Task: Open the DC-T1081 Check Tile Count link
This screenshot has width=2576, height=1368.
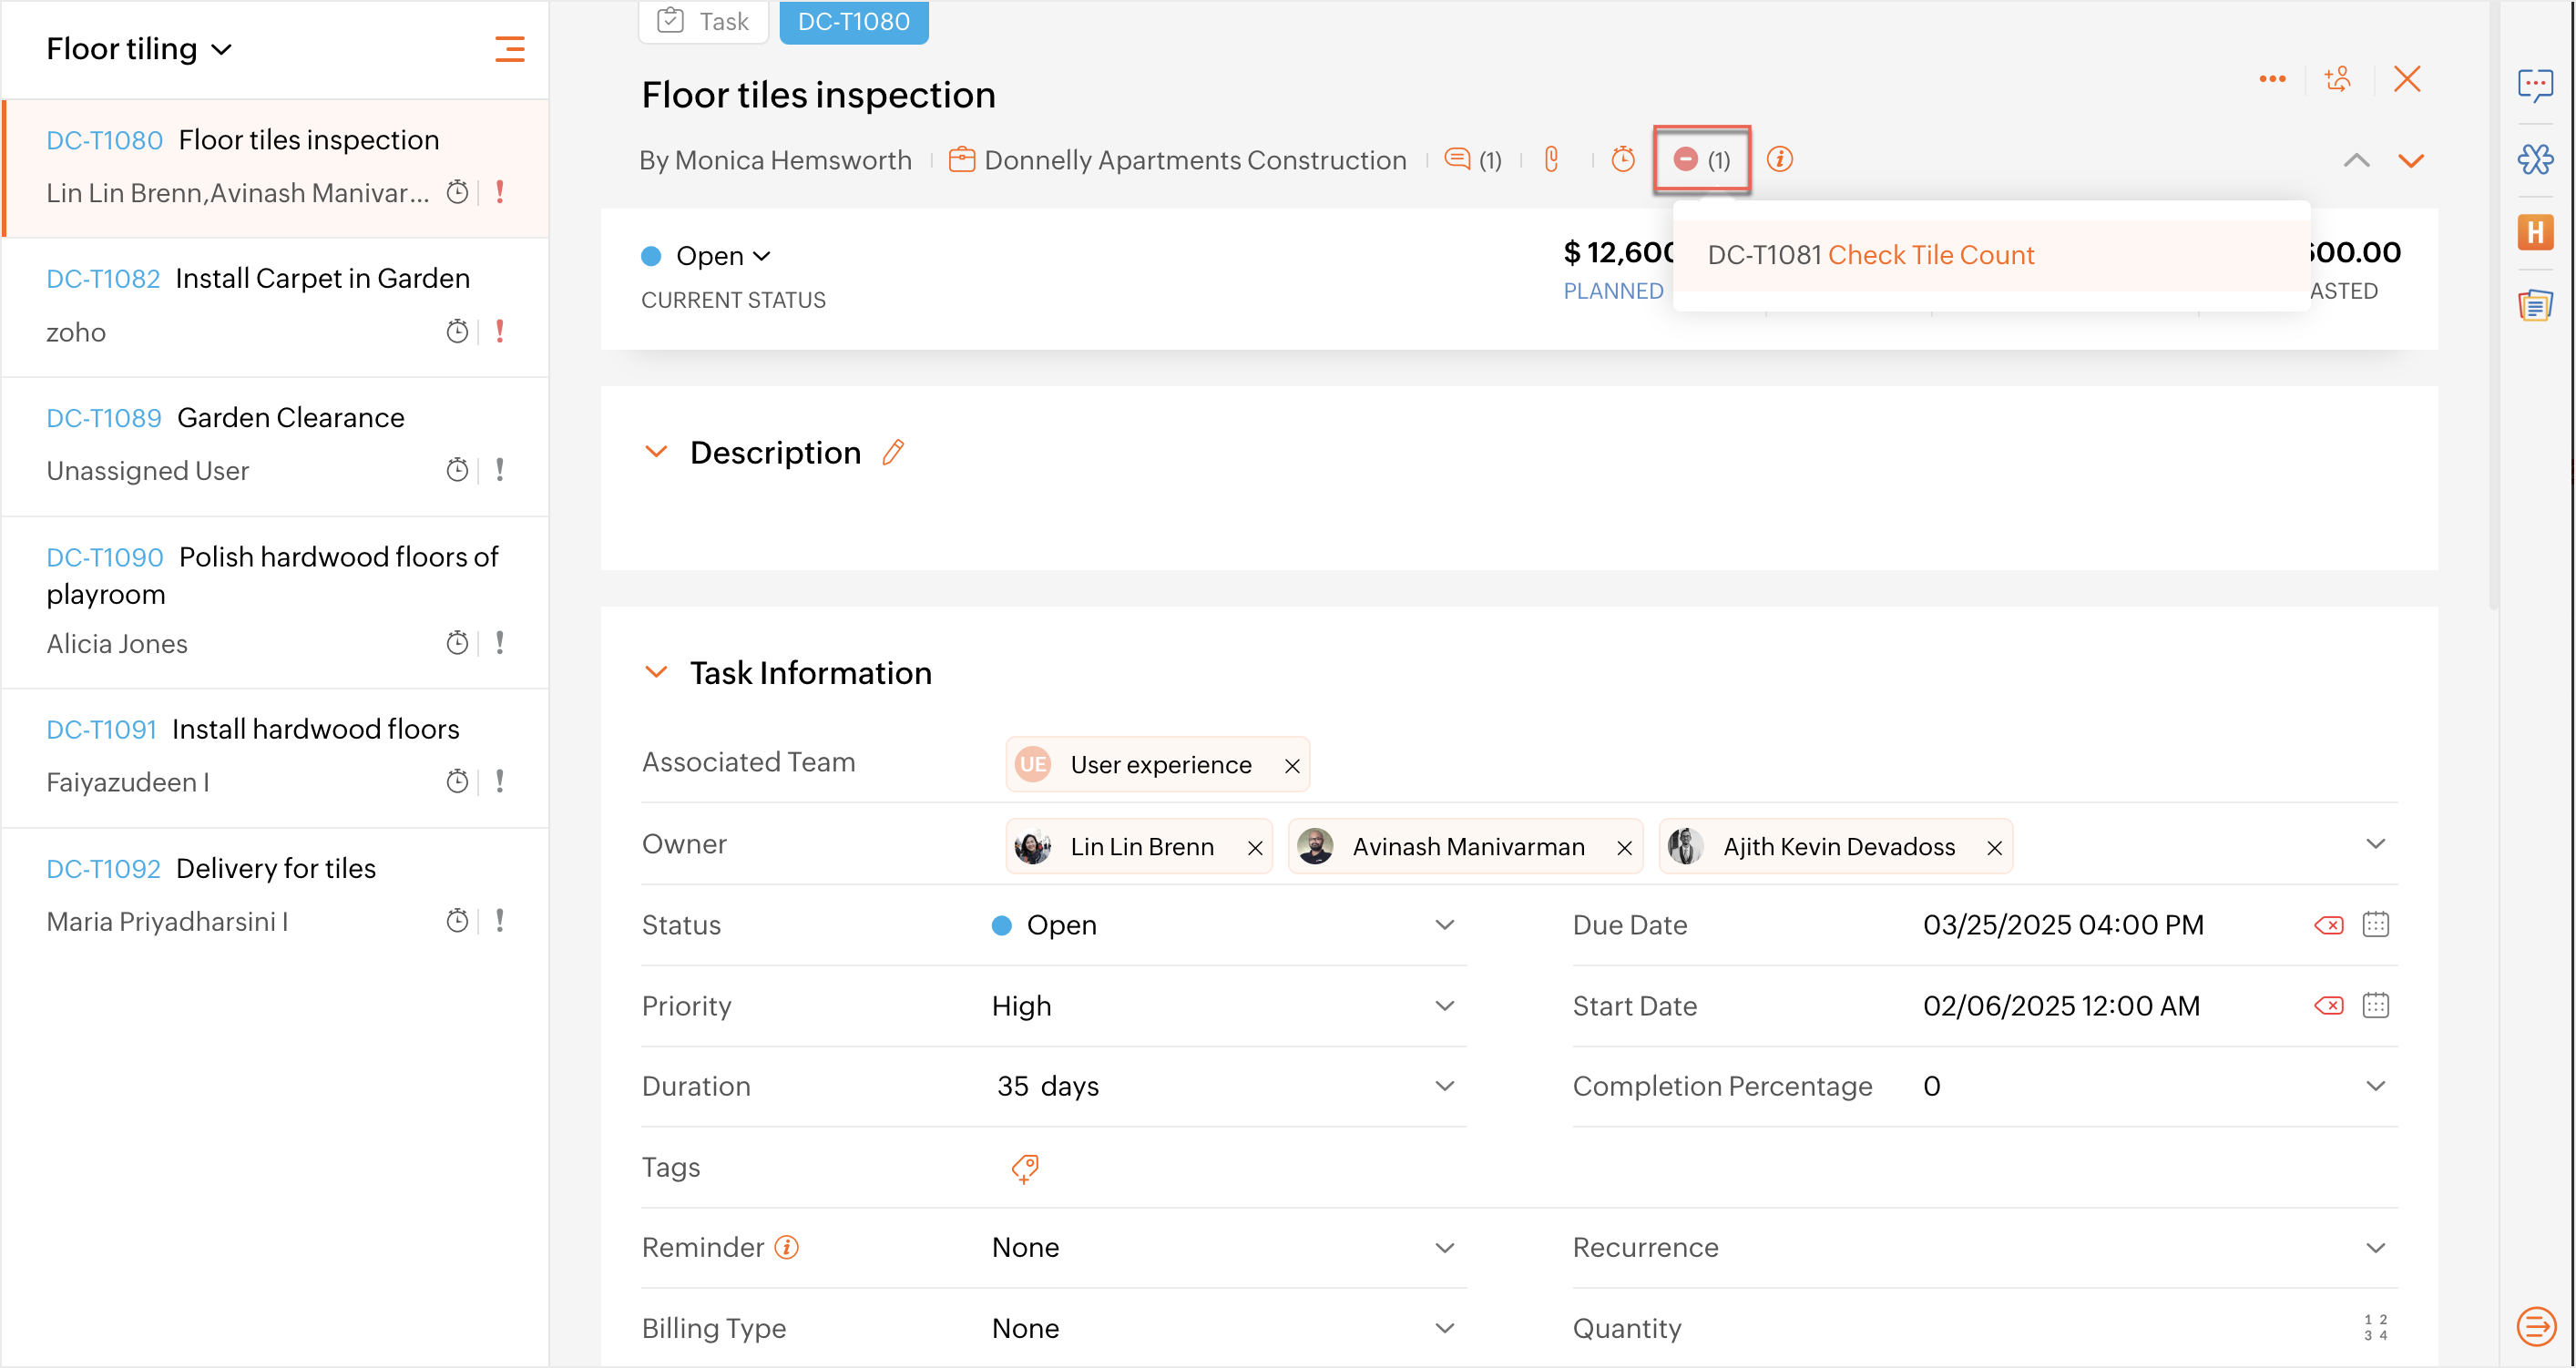Action: coord(1930,255)
